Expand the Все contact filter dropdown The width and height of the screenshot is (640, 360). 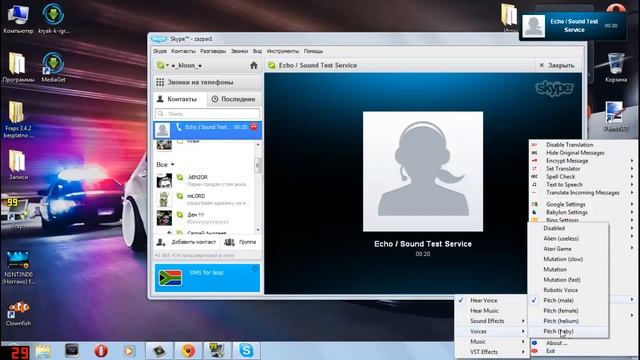(x=165, y=164)
